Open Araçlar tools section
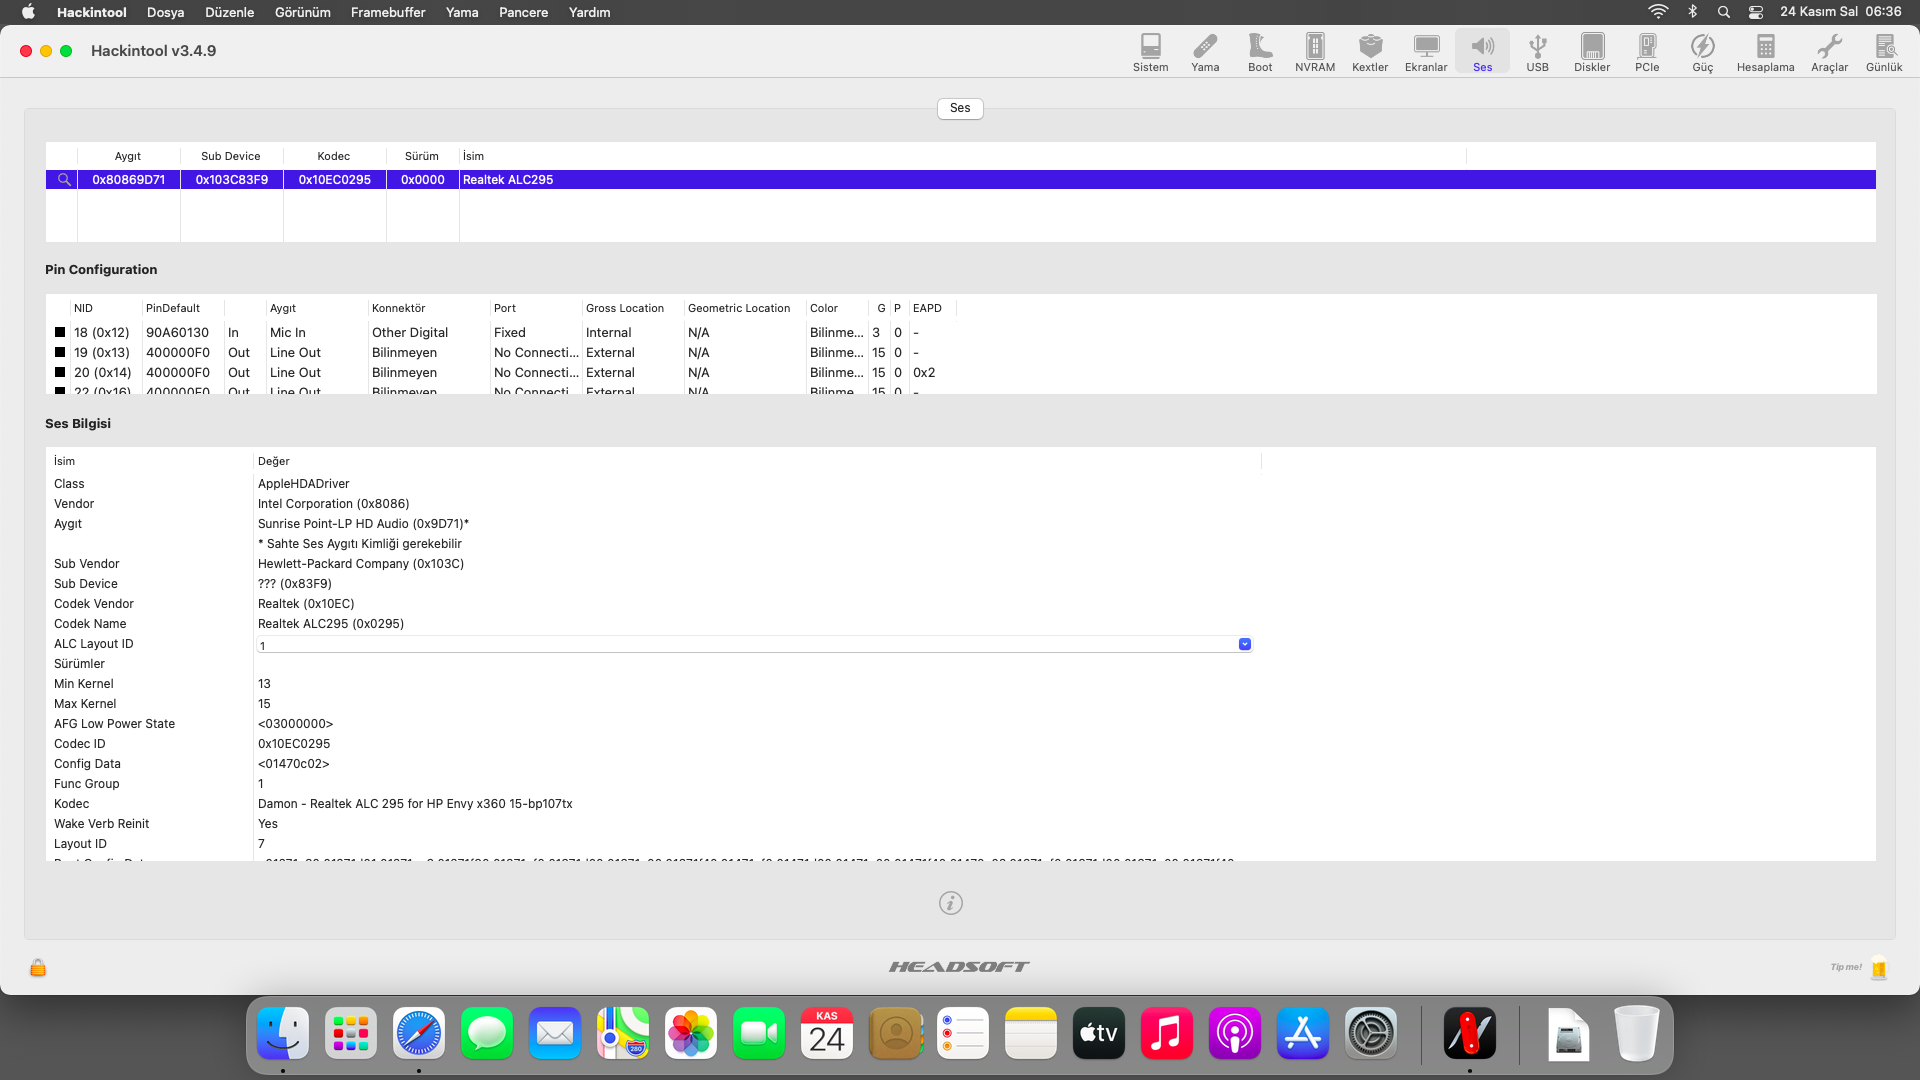1920x1080 pixels. pos(1829,52)
